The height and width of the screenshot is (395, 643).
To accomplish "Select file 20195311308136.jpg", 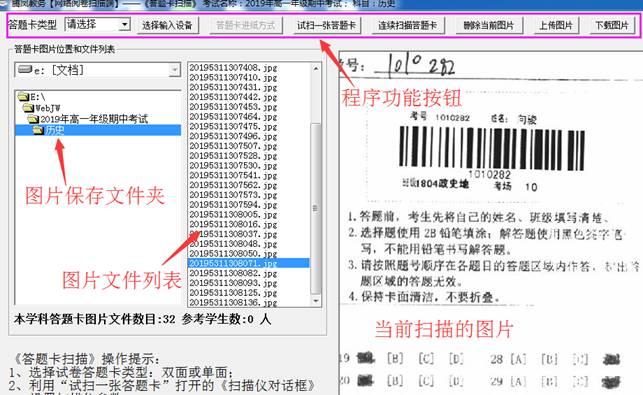I will pyautogui.click(x=233, y=302).
